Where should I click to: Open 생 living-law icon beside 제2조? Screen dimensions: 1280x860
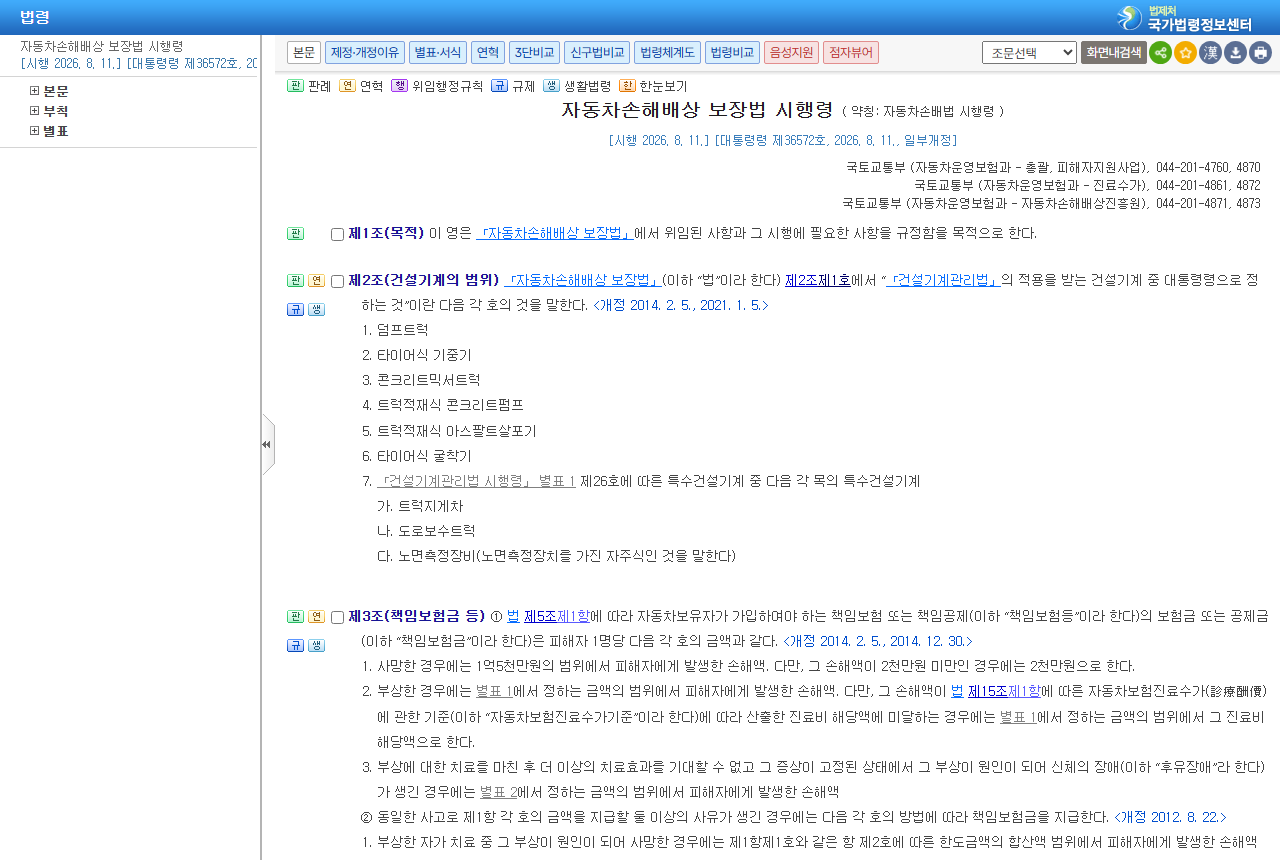coord(316,309)
